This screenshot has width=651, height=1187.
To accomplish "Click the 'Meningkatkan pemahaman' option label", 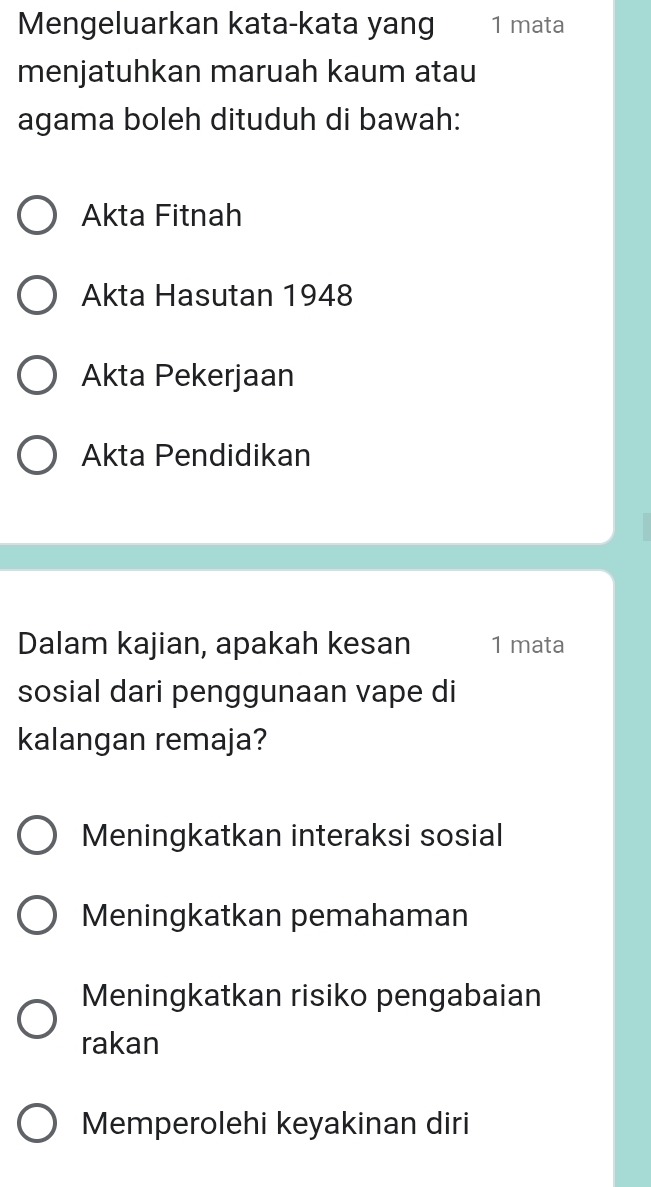I will tap(275, 914).
